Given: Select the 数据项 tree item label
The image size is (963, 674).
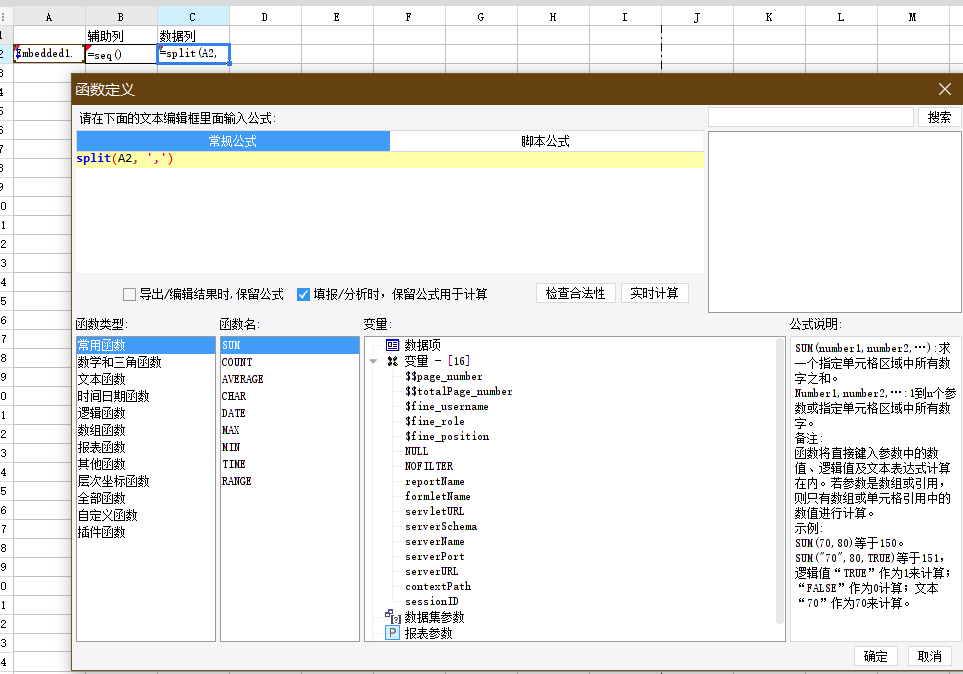Looking at the screenshot, I should [x=423, y=345].
